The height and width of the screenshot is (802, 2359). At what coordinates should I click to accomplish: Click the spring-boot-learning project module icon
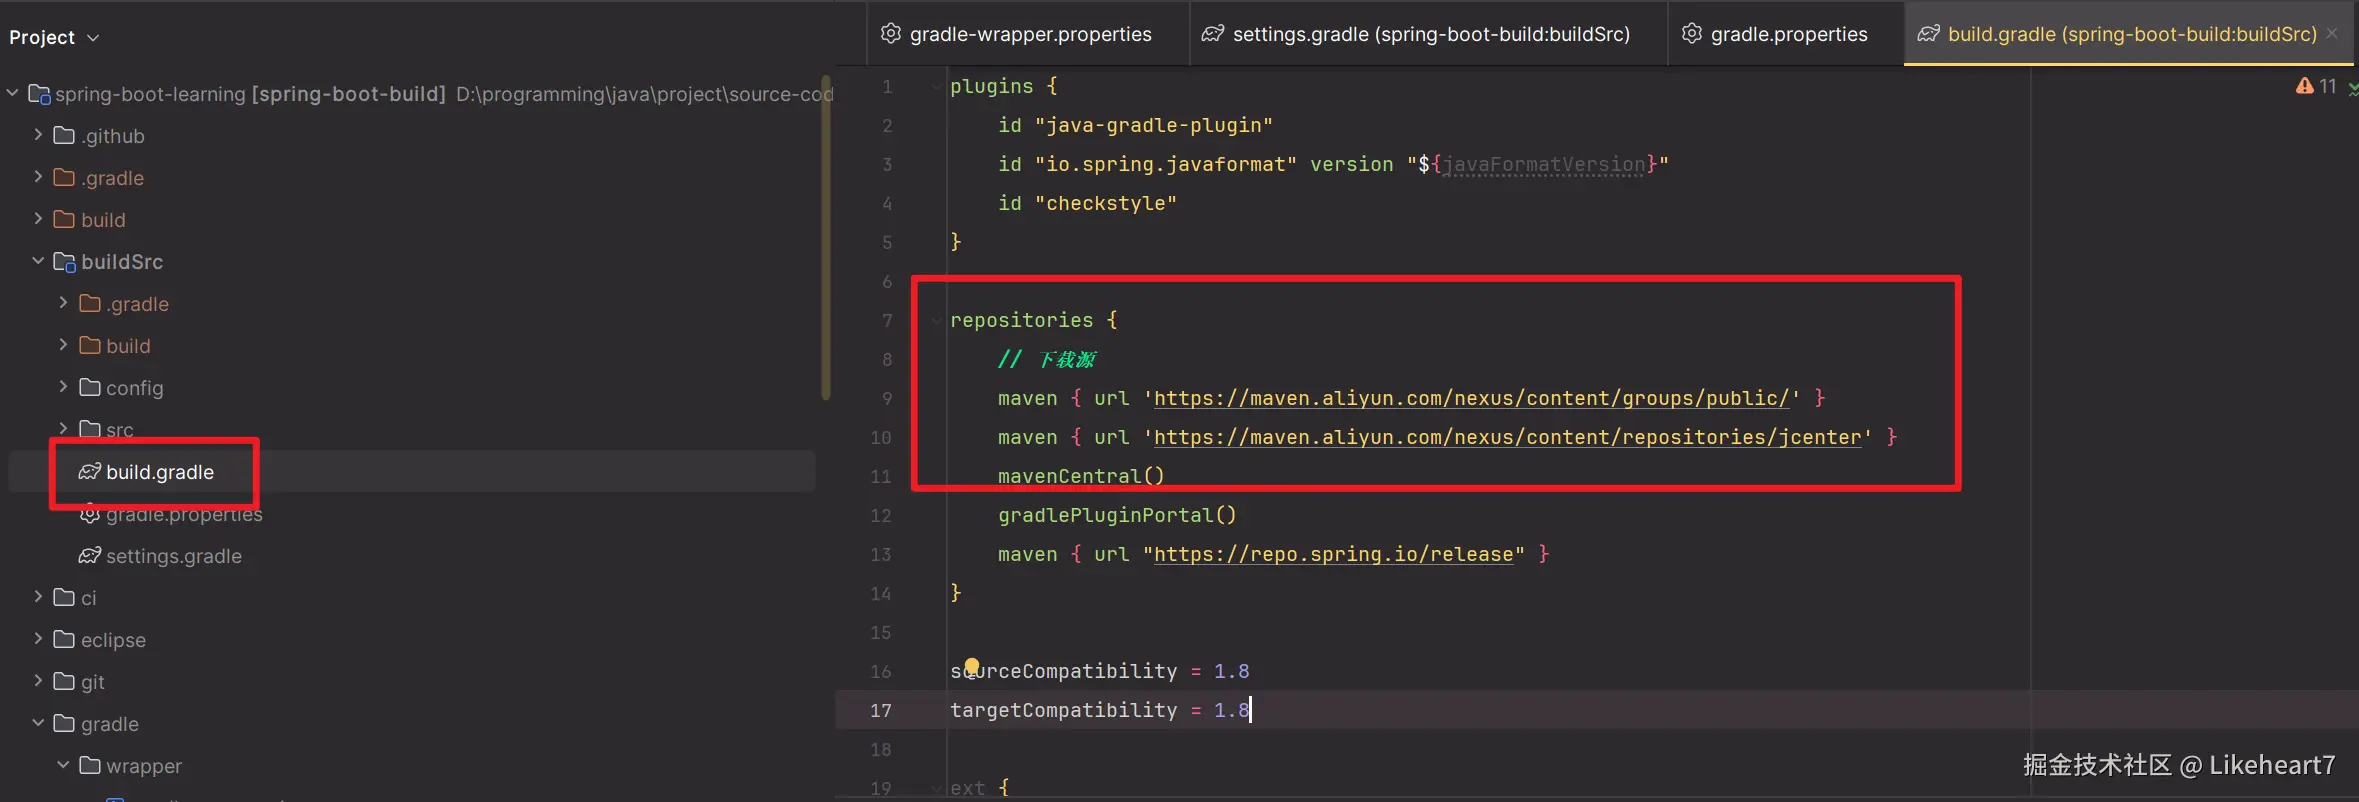[x=40, y=94]
